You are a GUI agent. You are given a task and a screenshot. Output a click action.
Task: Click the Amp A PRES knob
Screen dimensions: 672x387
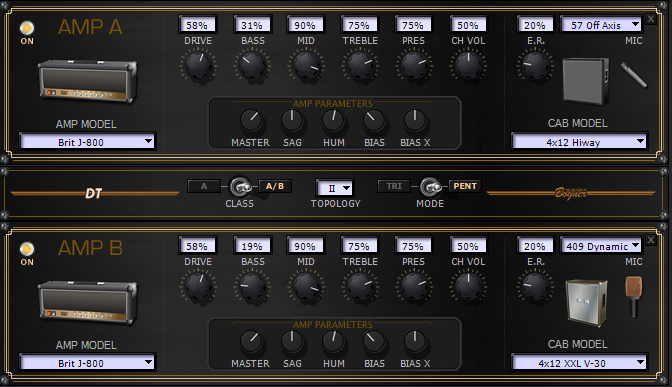coord(414,66)
